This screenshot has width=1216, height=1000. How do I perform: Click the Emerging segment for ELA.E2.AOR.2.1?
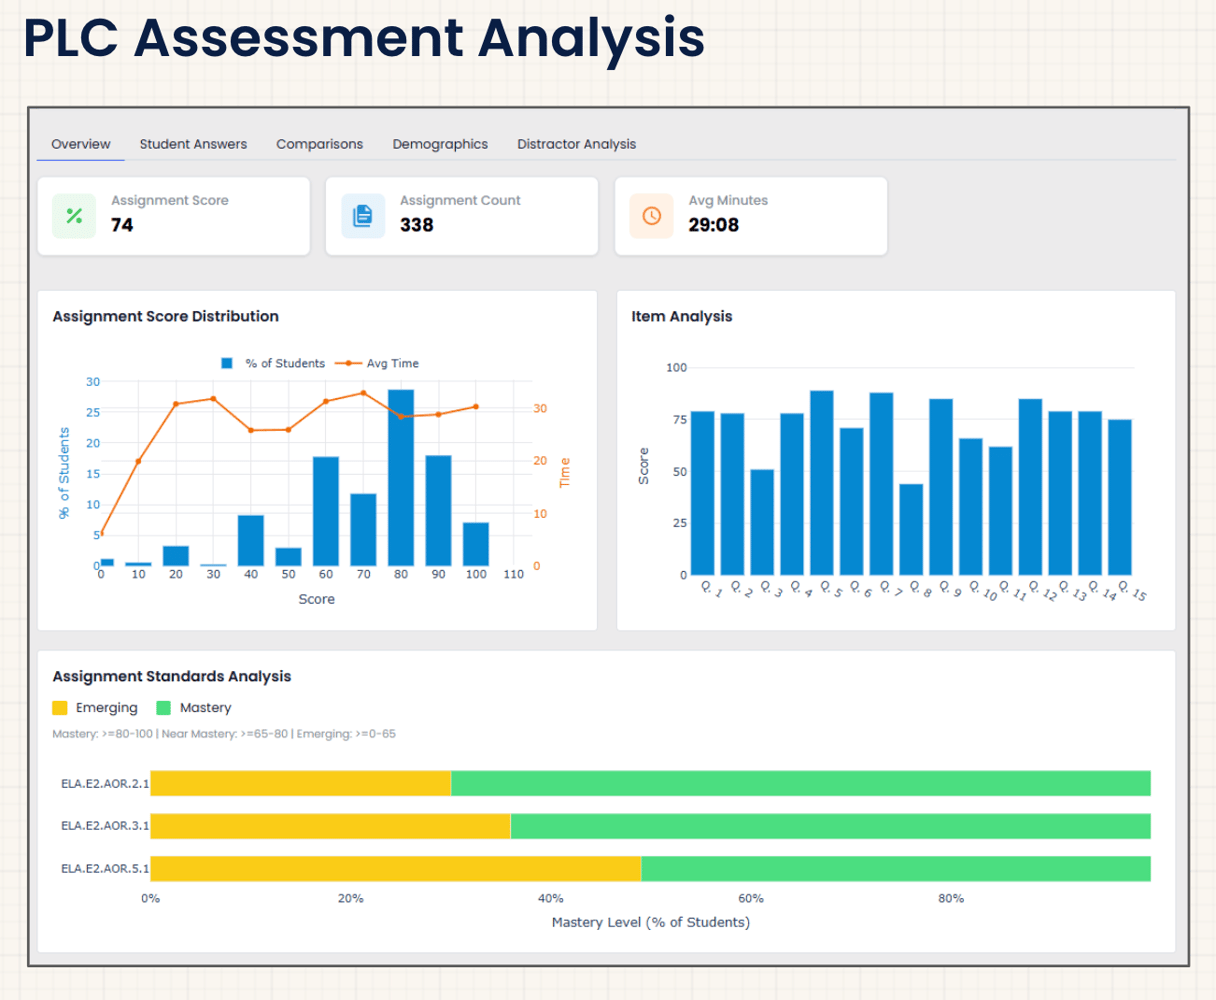(x=300, y=783)
